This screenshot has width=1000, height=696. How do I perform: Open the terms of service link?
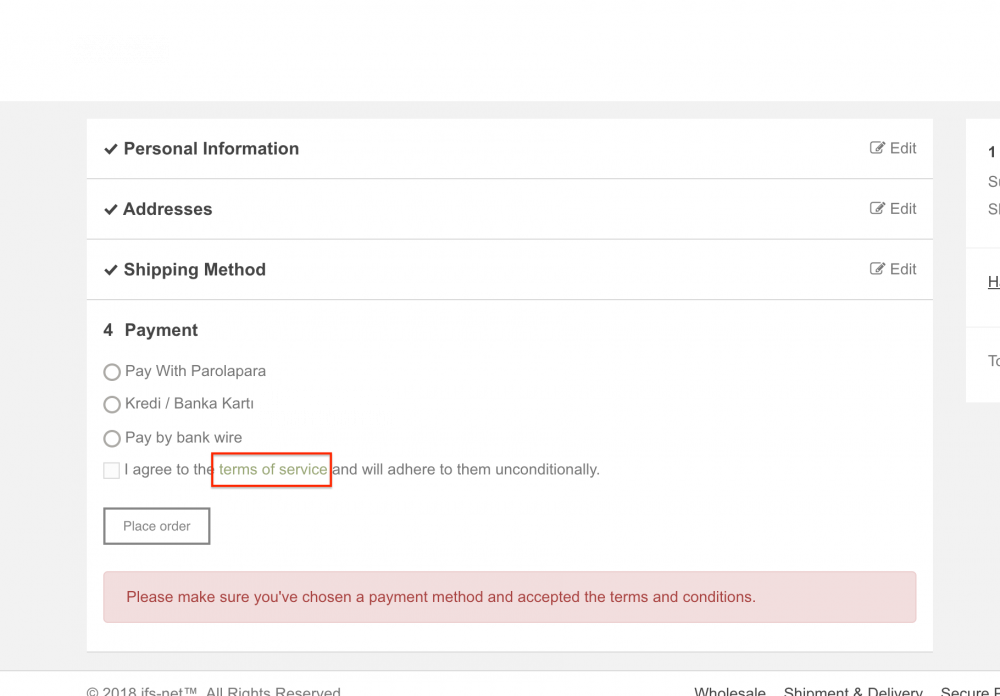pyautogui.click(x=273, y=470)
